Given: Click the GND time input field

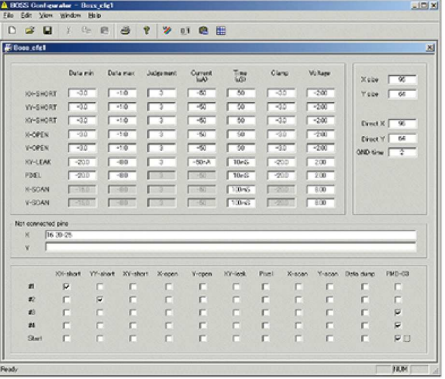Looking at the screenshot, I should (403, 152).
